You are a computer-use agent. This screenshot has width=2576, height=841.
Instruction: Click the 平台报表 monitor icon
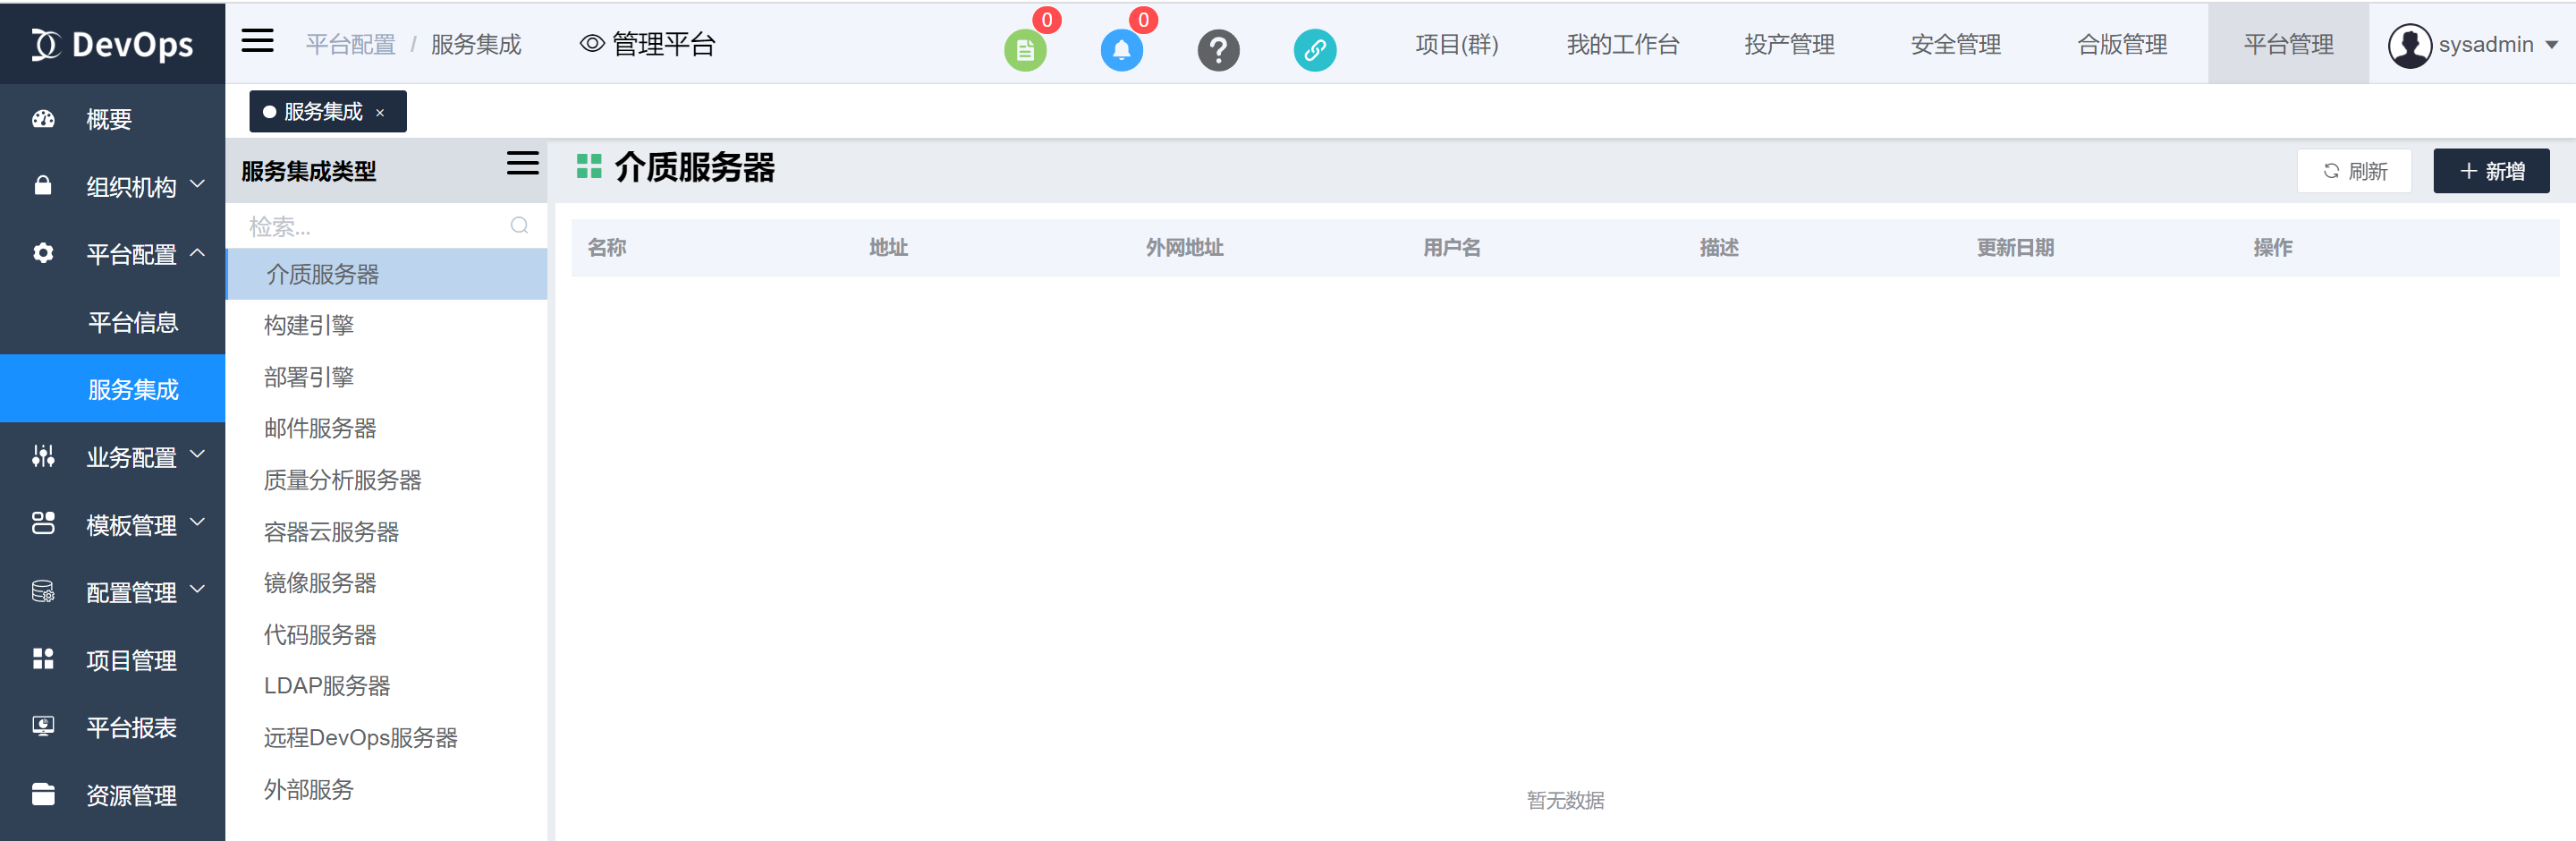click(x=43, y=726)
